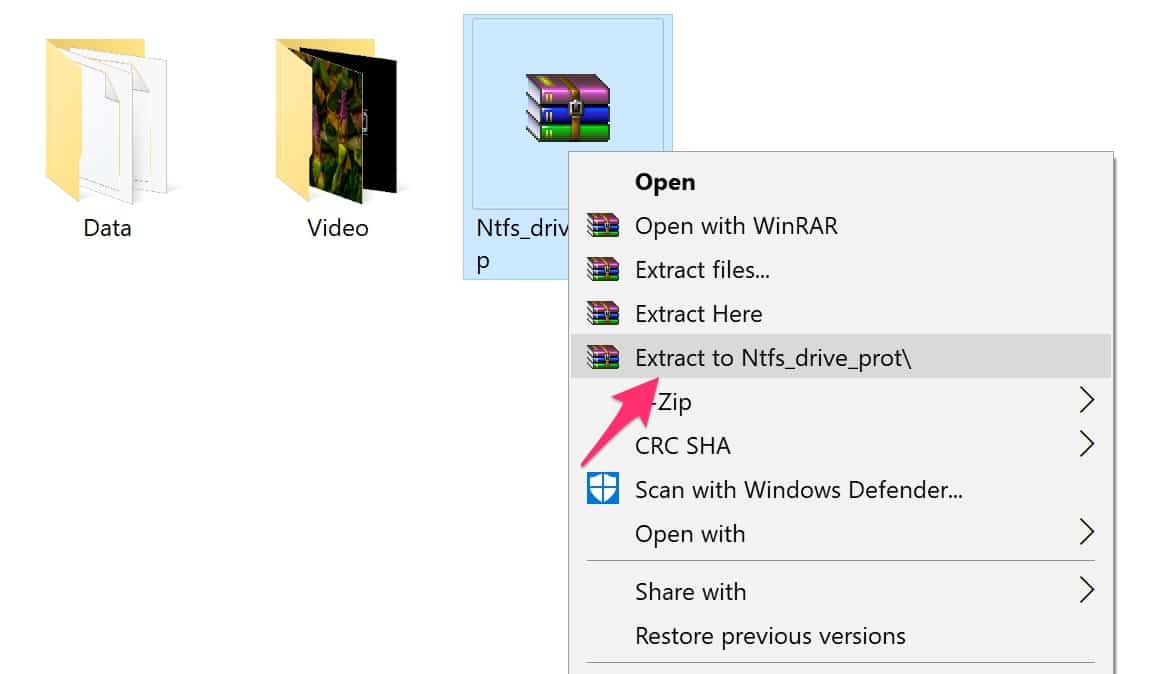Click the large WinRAR archive file icon
Viewport: 1174px width, 674px height.
click(567, 107)
